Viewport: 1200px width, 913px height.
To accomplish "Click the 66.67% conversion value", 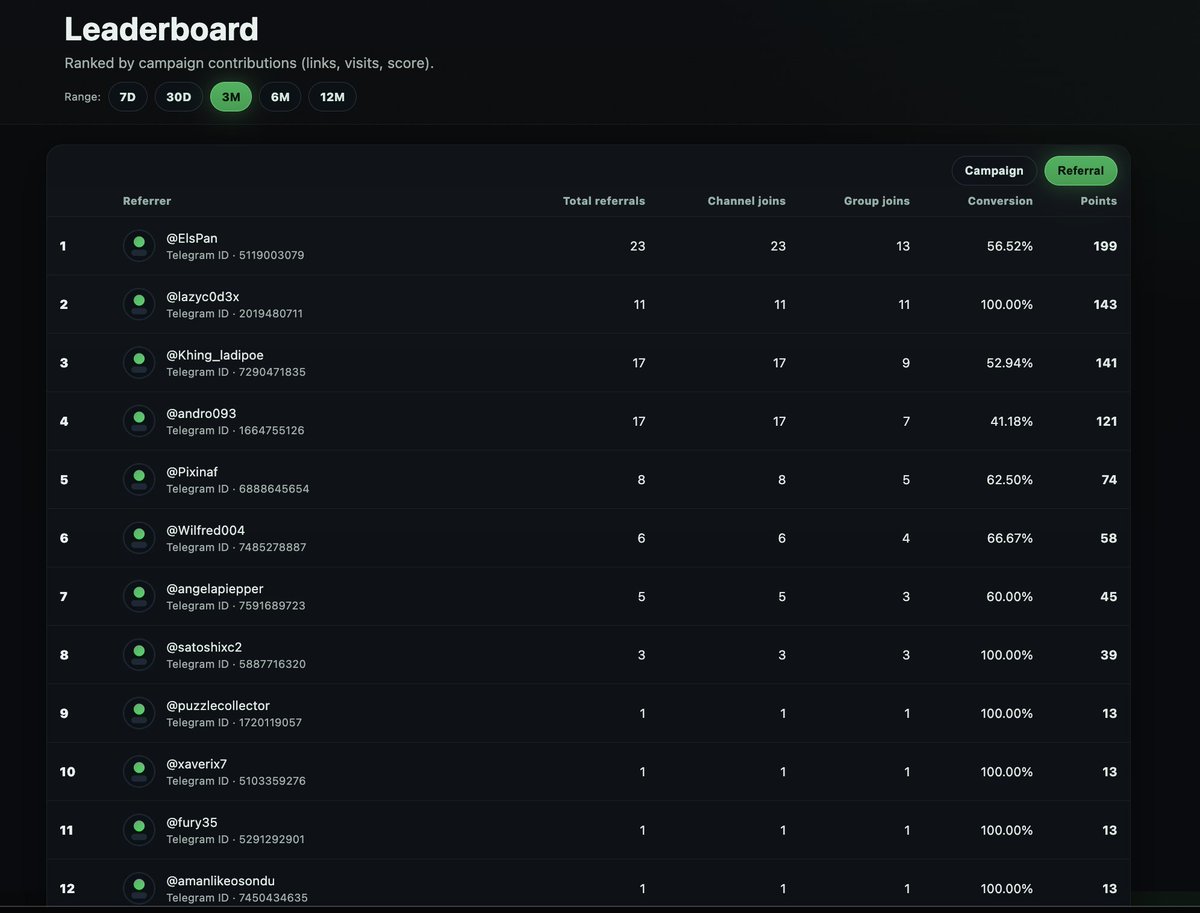I will tap(1009, 538).
